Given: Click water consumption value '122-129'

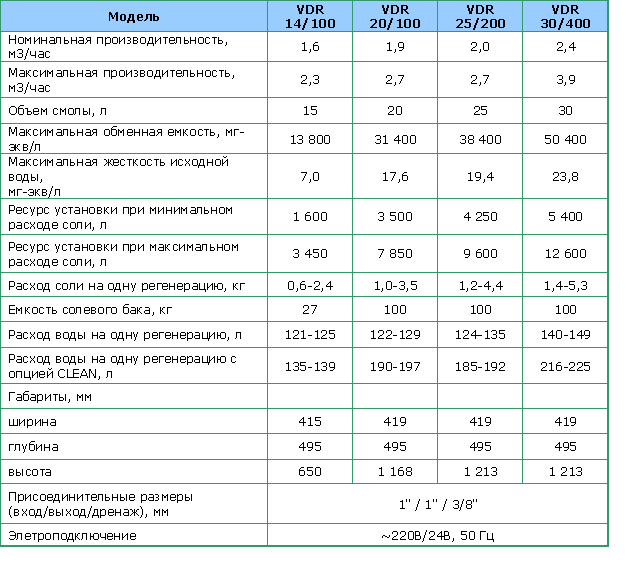Looking at the screenshot, I should pyautogui.click(x=395, y=335).
